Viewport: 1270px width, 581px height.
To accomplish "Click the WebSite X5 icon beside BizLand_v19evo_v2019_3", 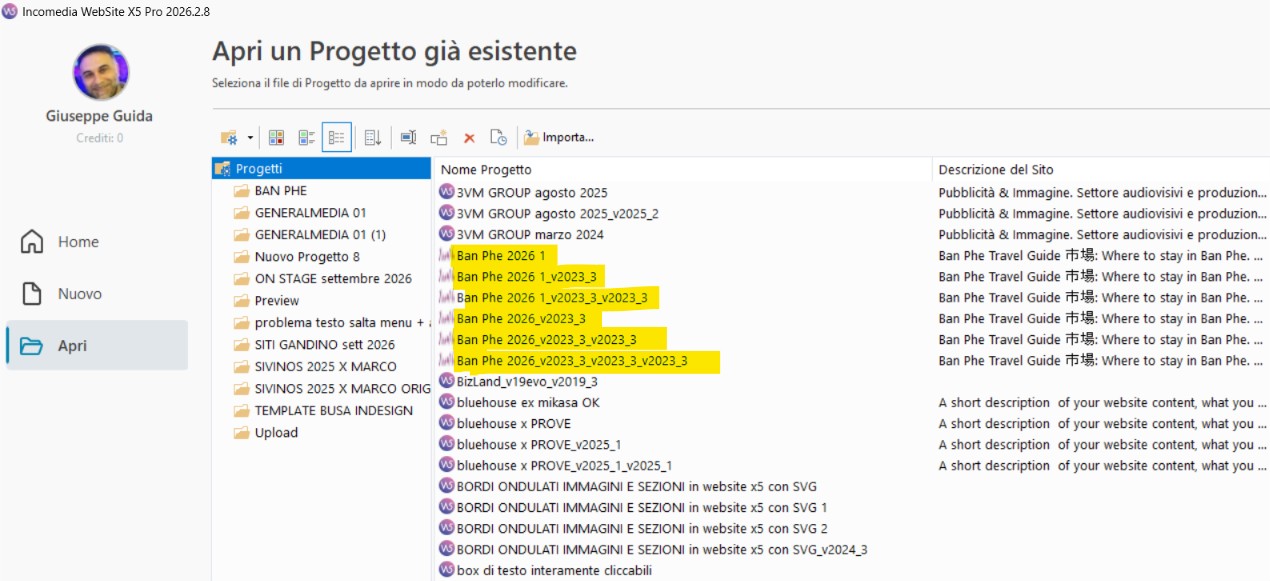I will 446,381.
